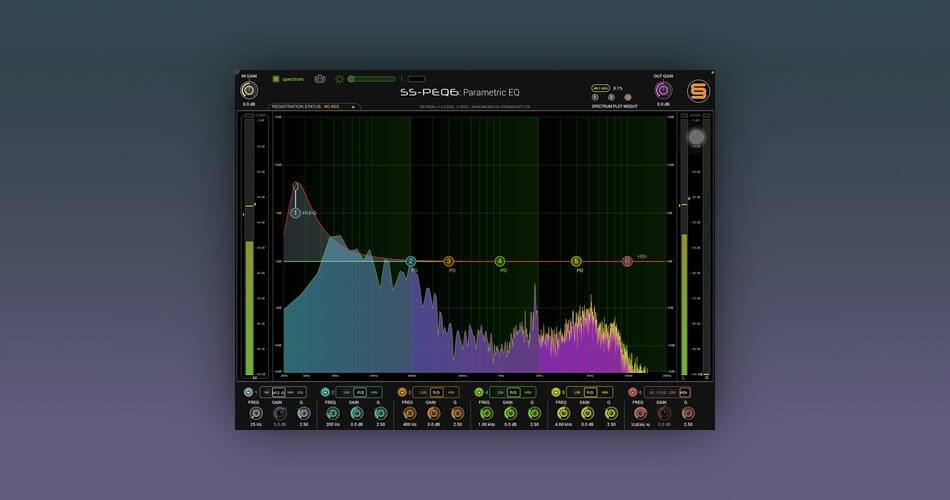Click band 4 Q knob

pos(534,413)
